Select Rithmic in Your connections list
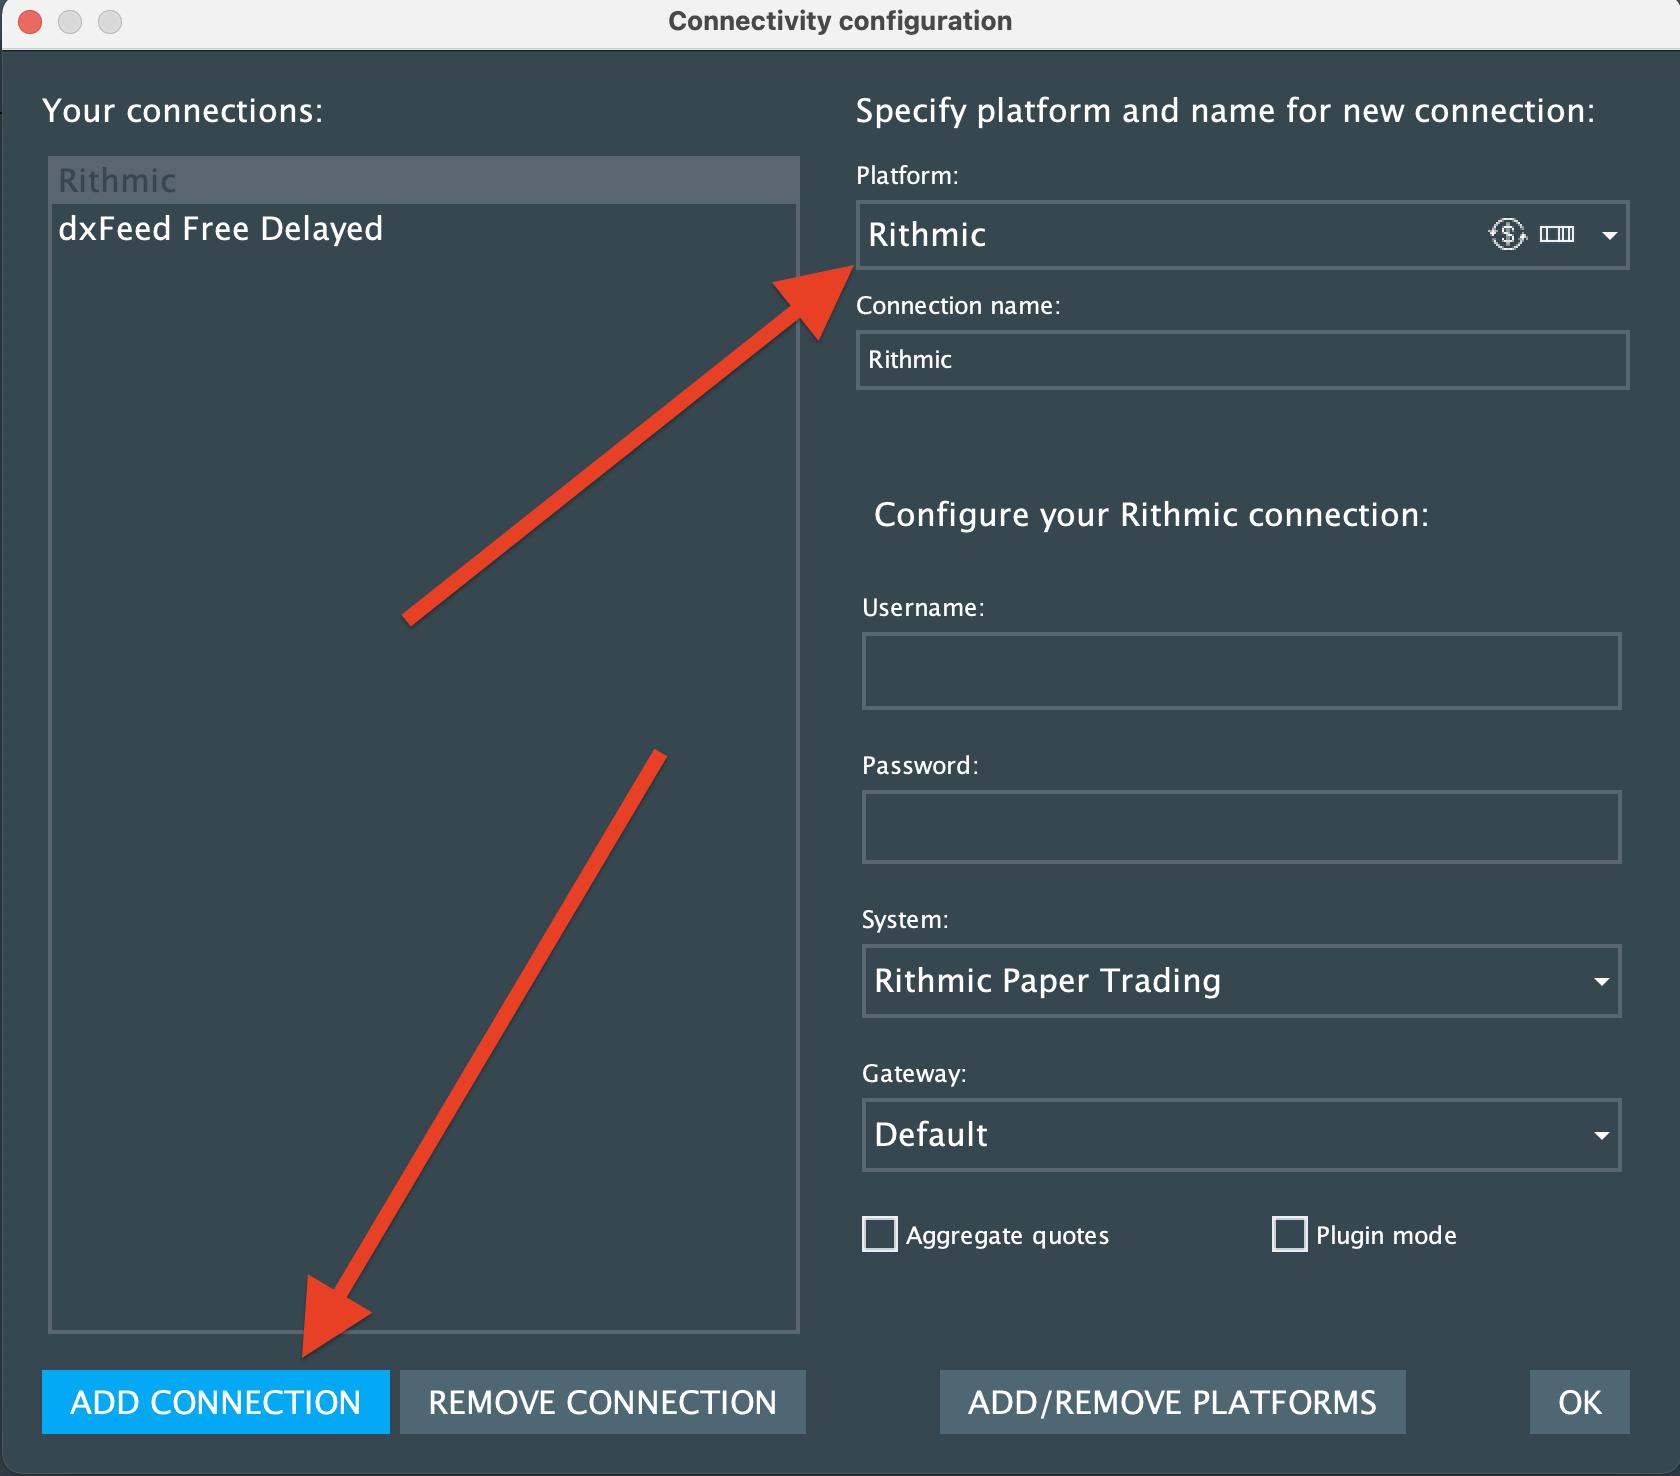This screenshot has width=1680, height=1476. [118, 181]
